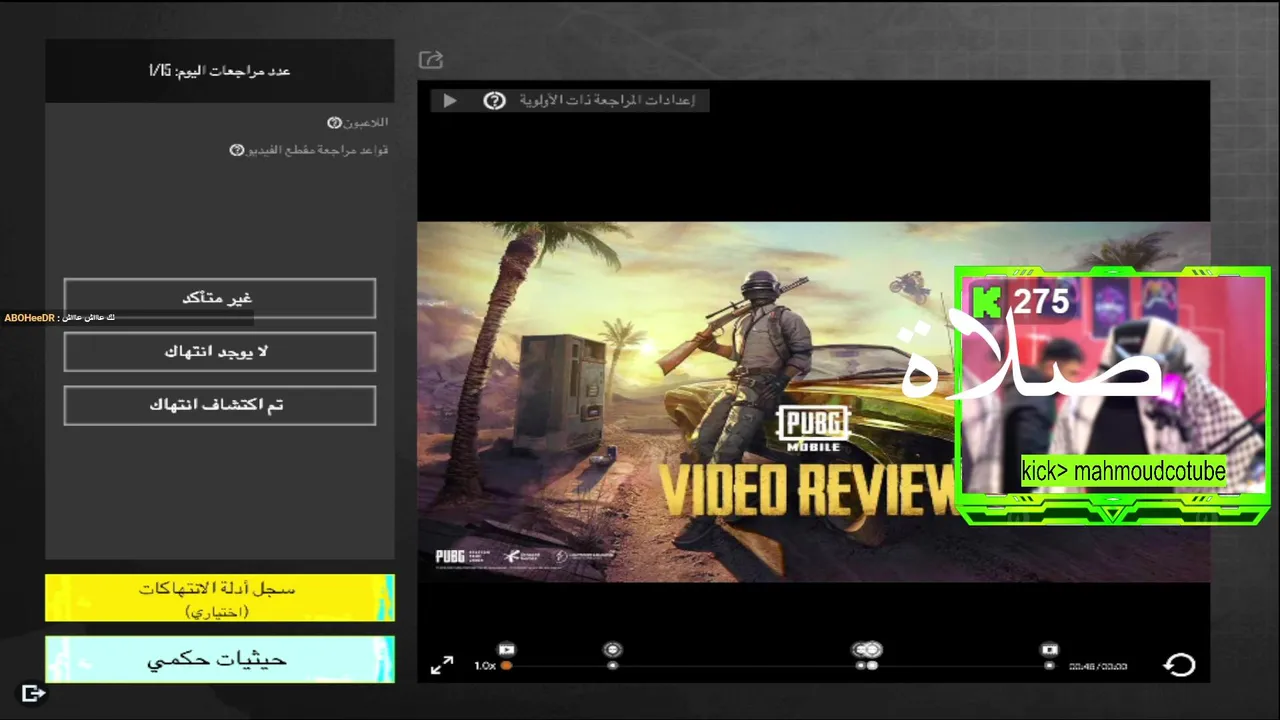Open سجل أدلة الانتهاكات optional section
The height and width of the screenshot is (720, 1280).
[x=220, y=598]
